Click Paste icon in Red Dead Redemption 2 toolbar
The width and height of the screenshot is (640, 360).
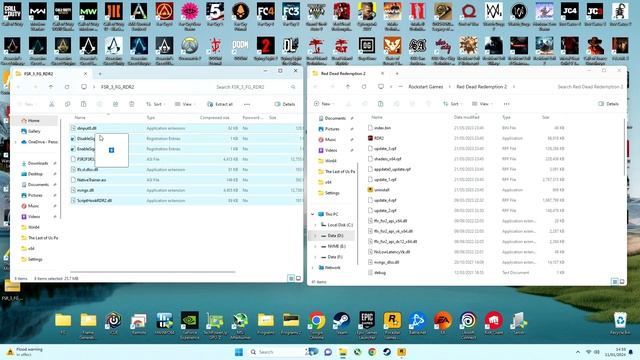380,104
